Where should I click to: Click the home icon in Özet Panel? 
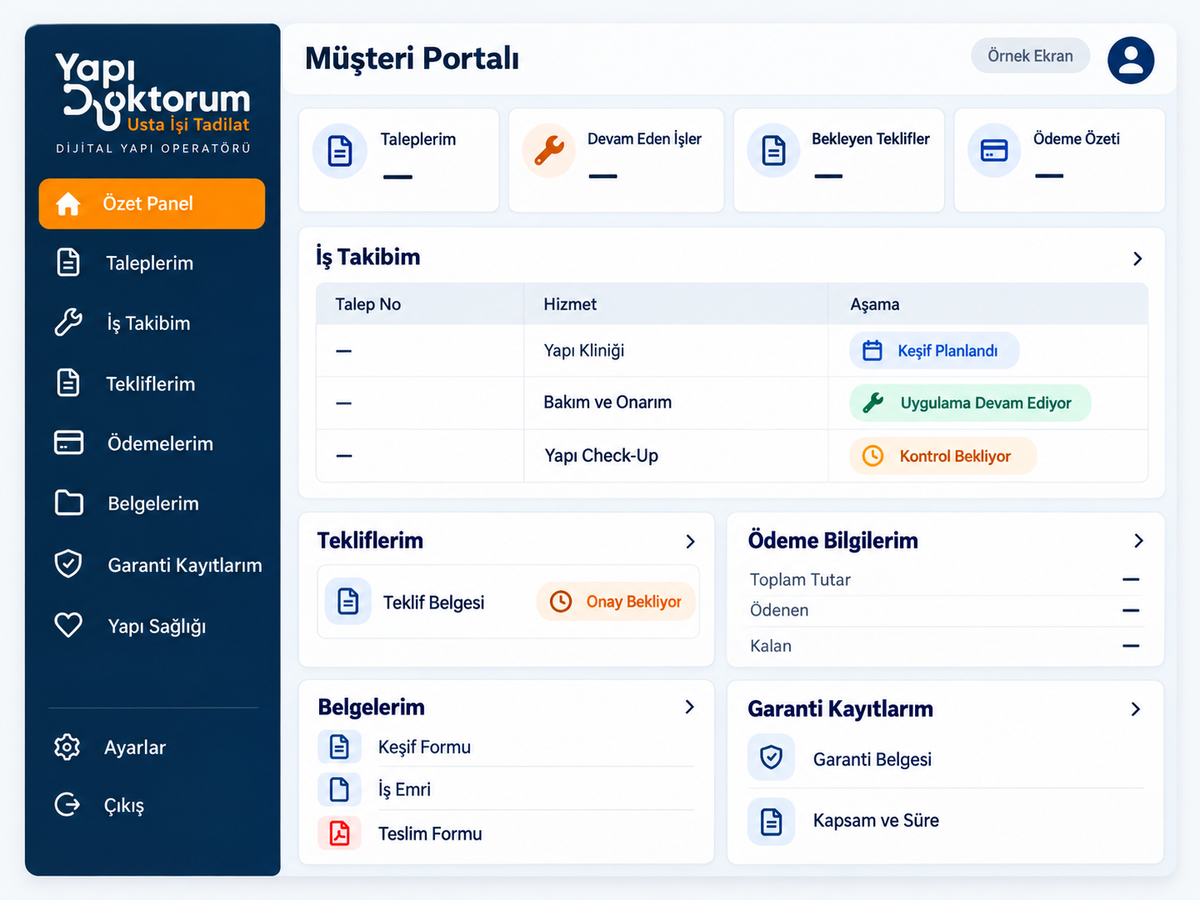68,204
